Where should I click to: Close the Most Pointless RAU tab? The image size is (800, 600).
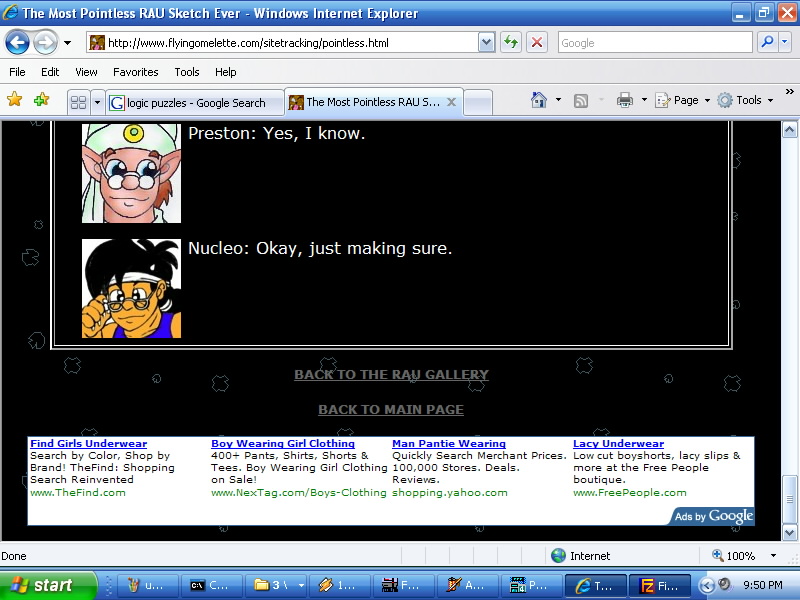452,102
